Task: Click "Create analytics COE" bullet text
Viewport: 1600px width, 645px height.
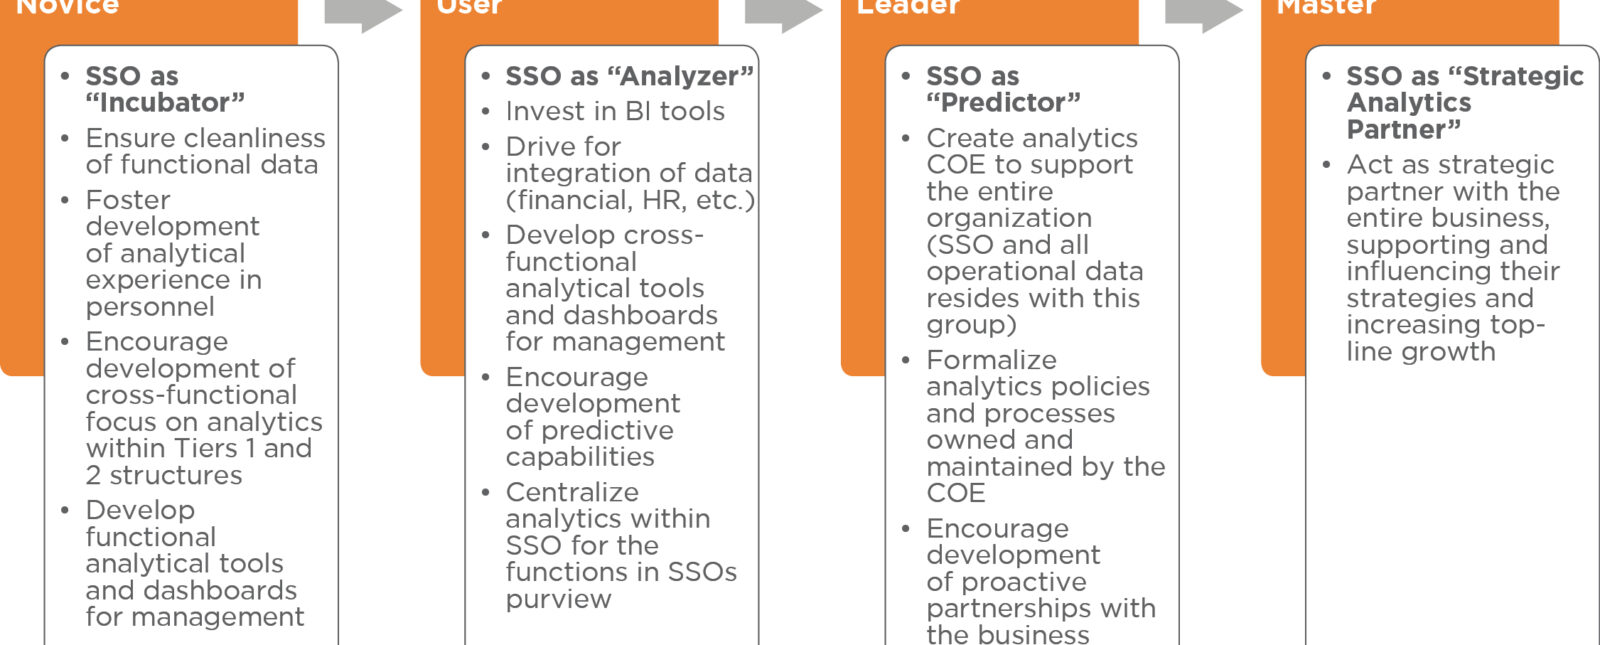Action: [x=1033, y=230]
